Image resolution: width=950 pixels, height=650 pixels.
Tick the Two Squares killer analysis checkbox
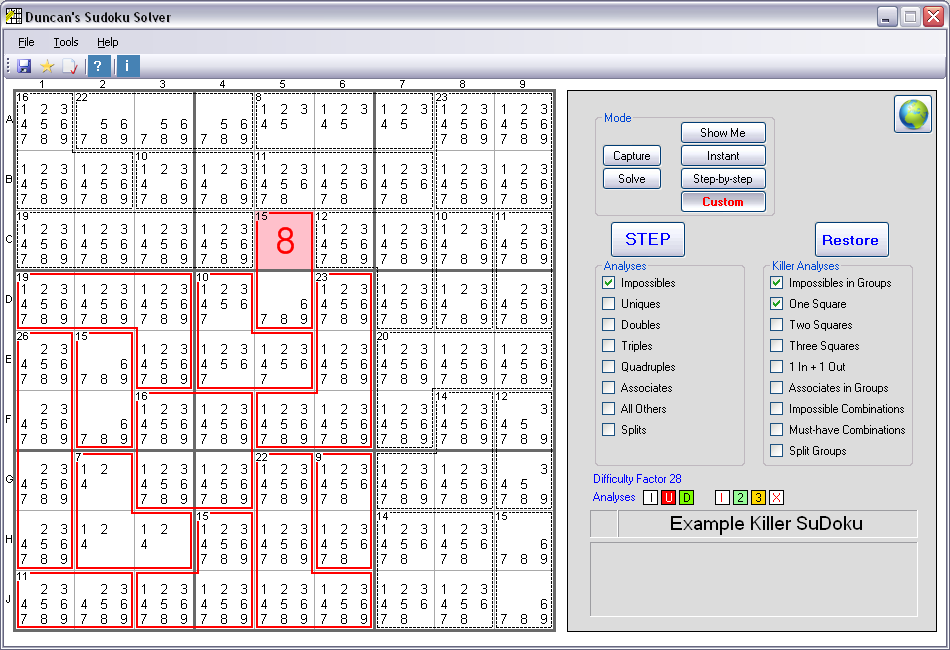[x=776, y=325]
